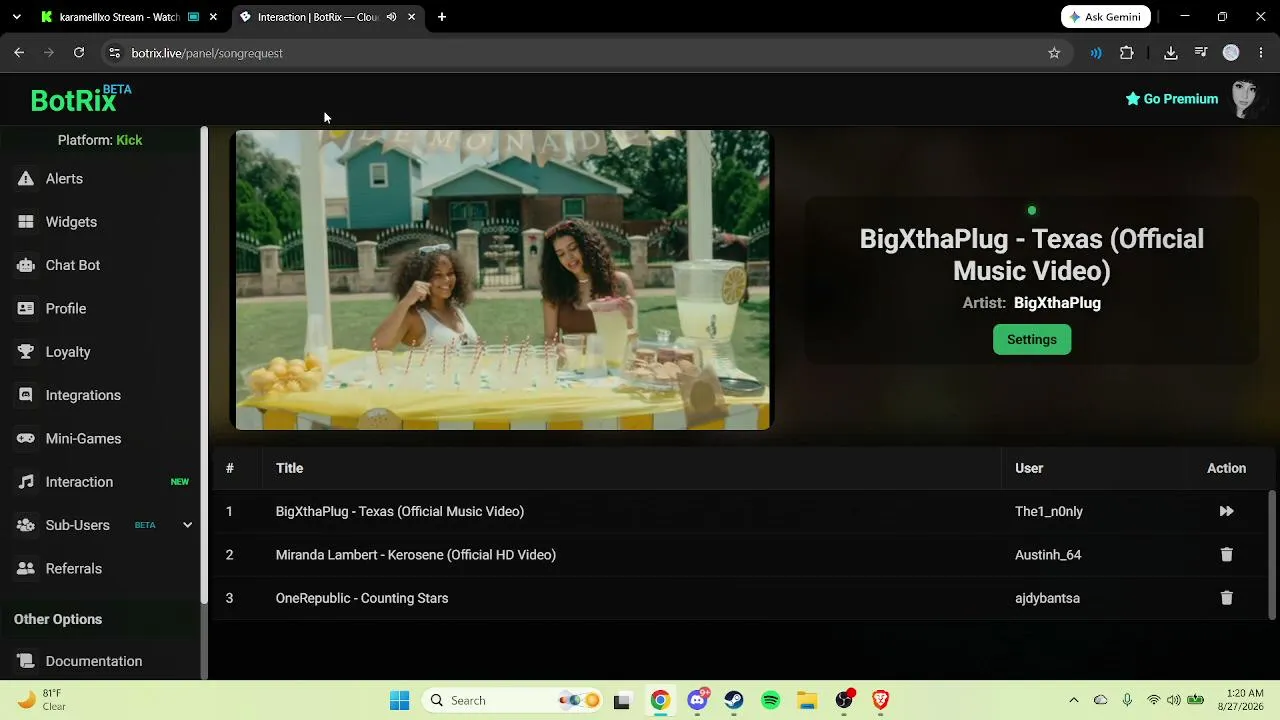1280x720 pixels.
Task: Bookmark this page with star icon
Action: pyautogui.click(x=1054, y=53)
